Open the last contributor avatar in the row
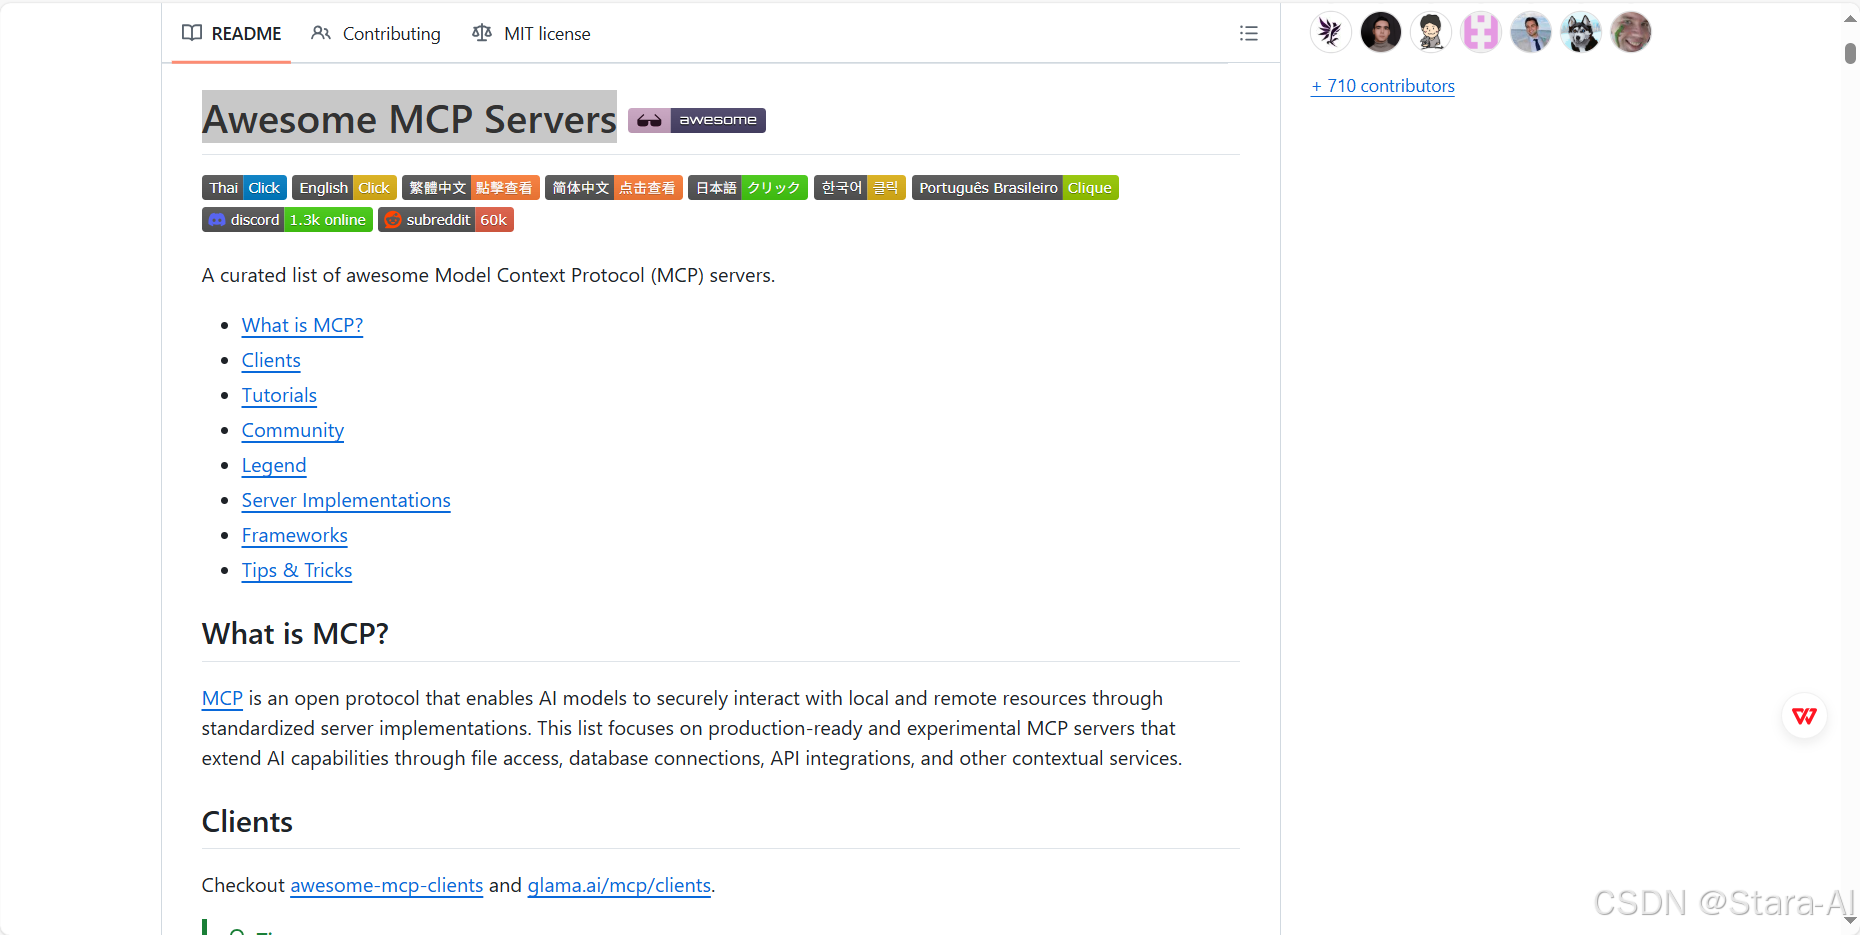The image size is (1860, 935). pyautogui.click(x=1631, y=32)
